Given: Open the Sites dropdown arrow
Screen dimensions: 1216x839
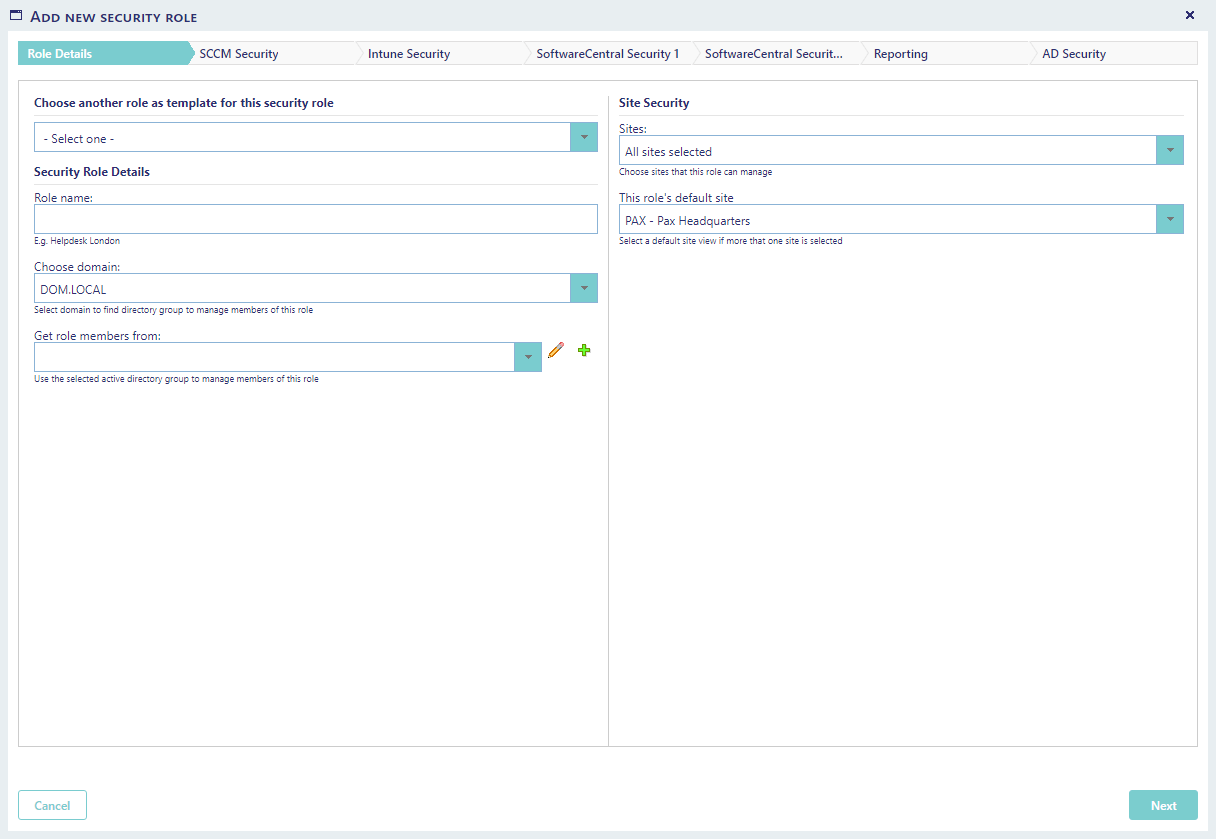Looking at the screenshot, I should click(1169, 151).
